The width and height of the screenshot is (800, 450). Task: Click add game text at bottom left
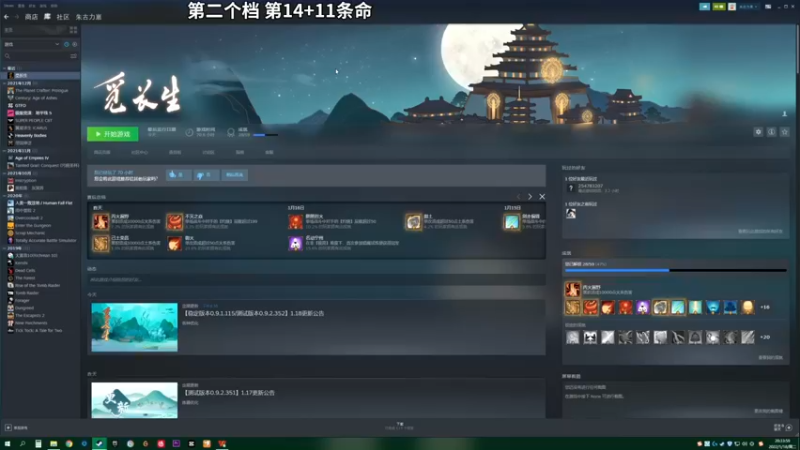21,428
